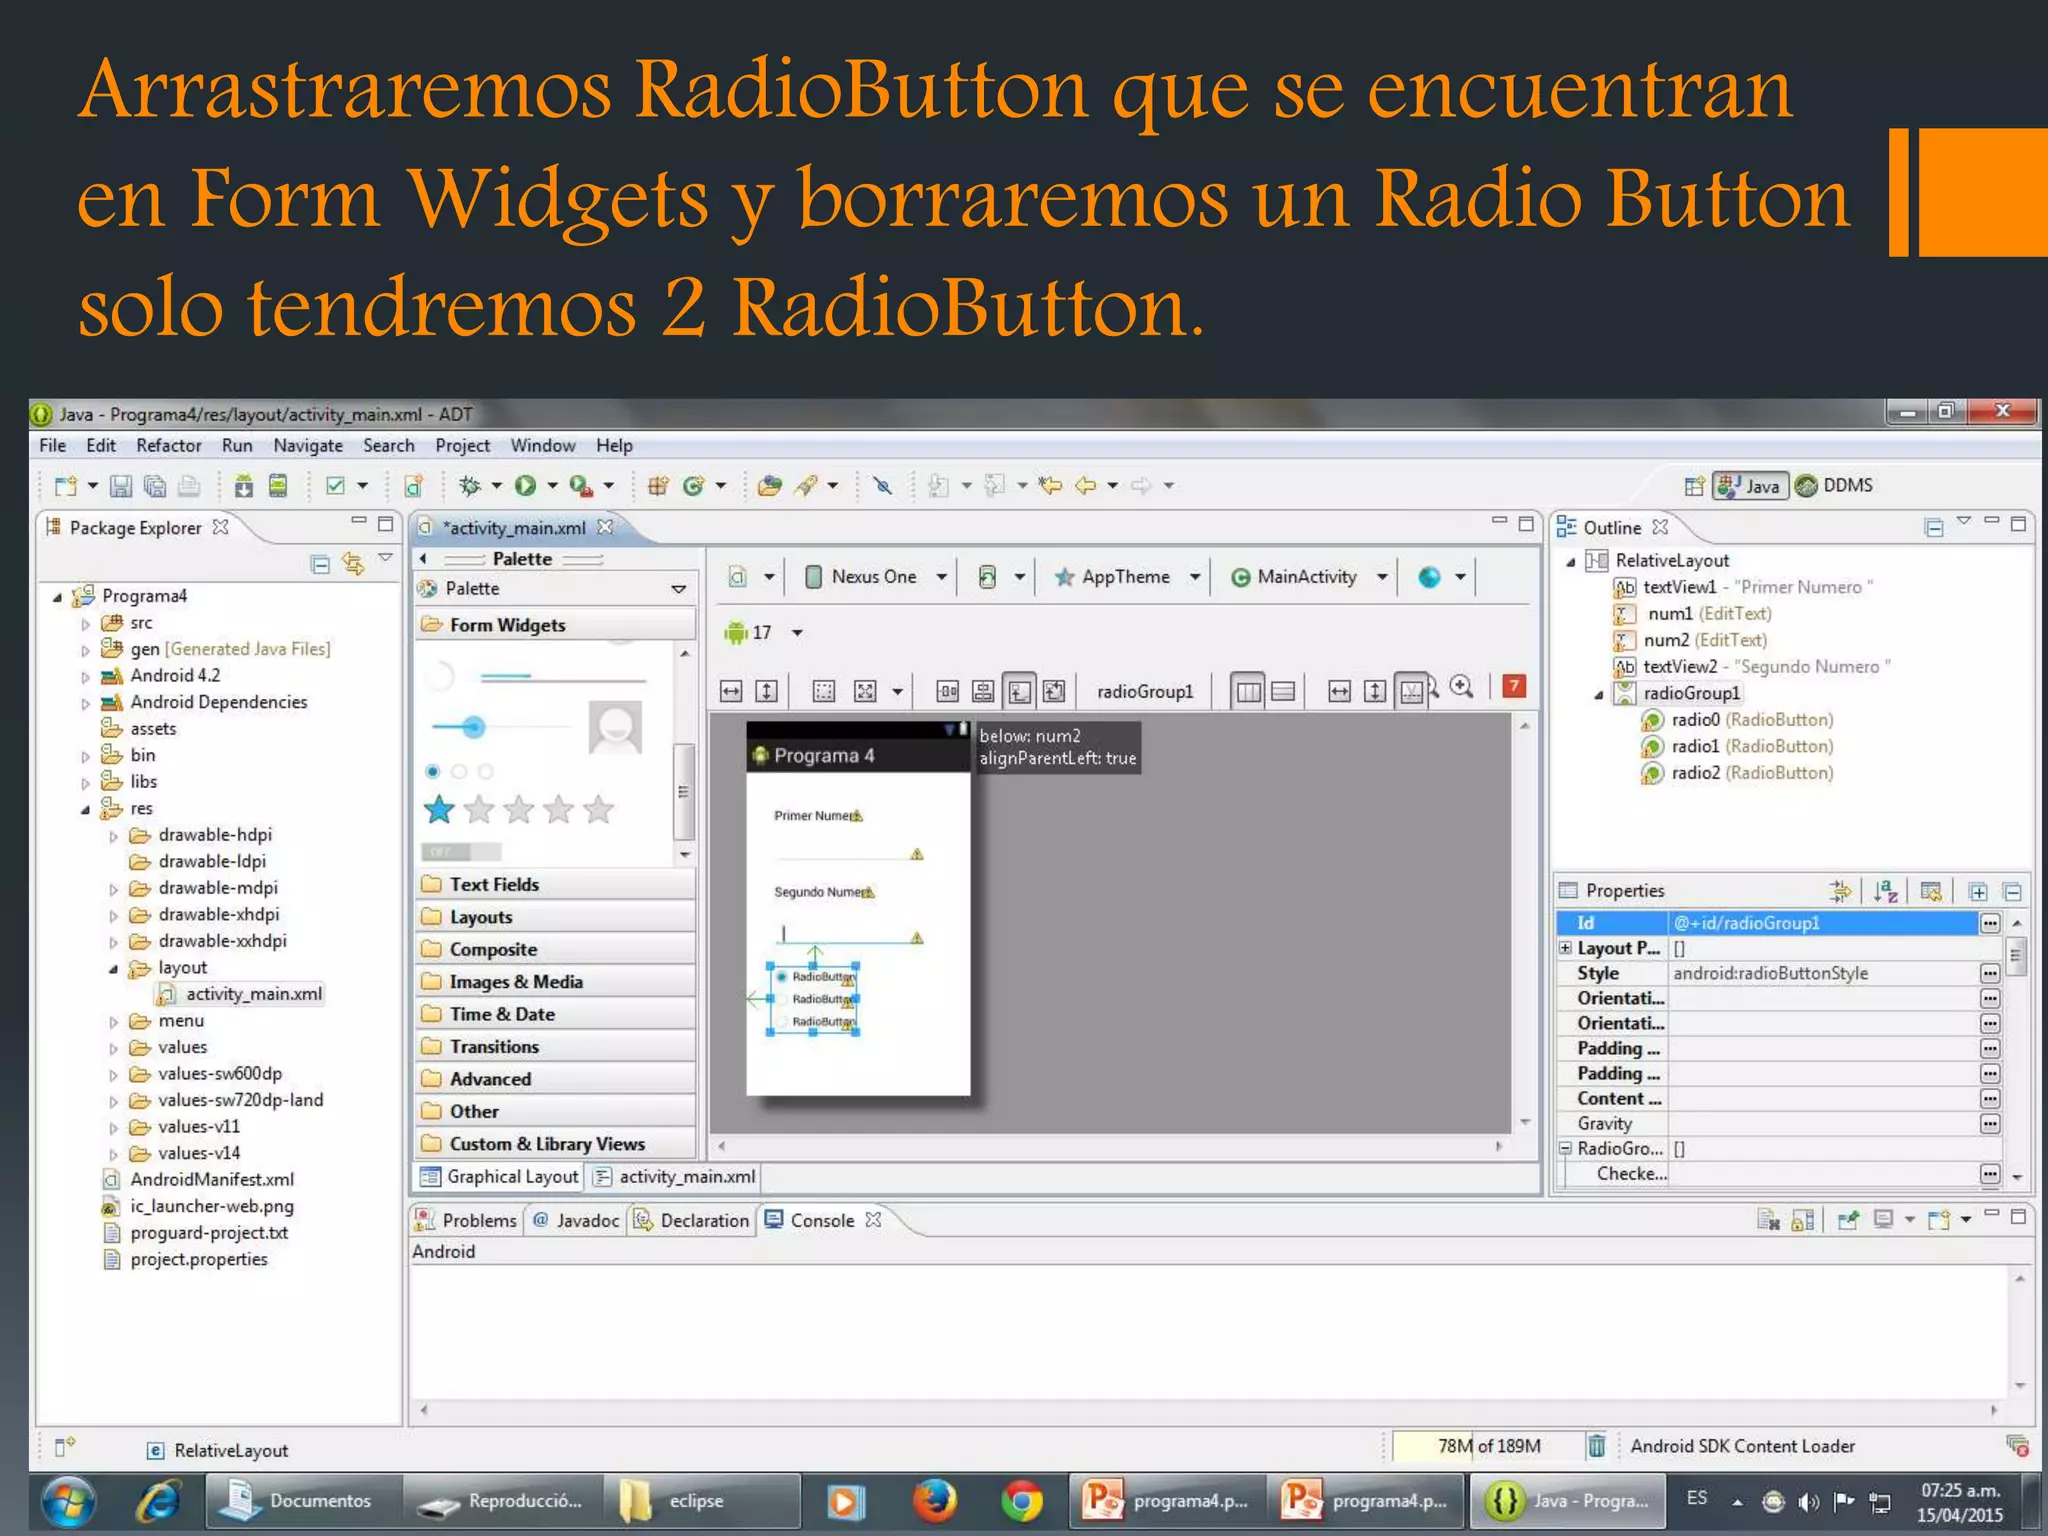Open the Navigate menu
Viewport: 2048px width, 1536px height.
click(308, 445)
